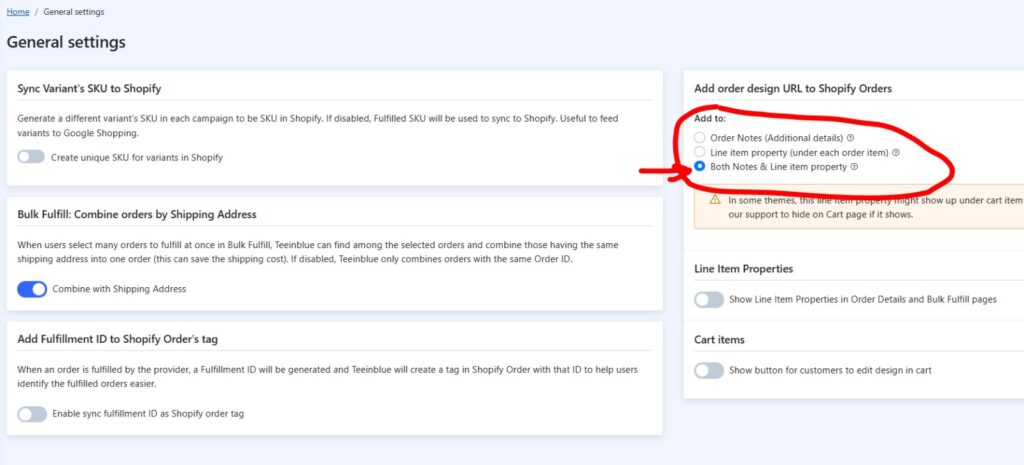Click help icon after Both Notes option
1024x465 pixels.
coord(854,167)
